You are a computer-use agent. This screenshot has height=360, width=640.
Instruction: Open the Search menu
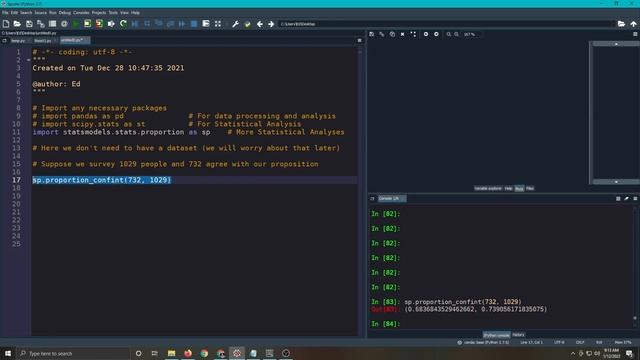click(x=26, y=13)
